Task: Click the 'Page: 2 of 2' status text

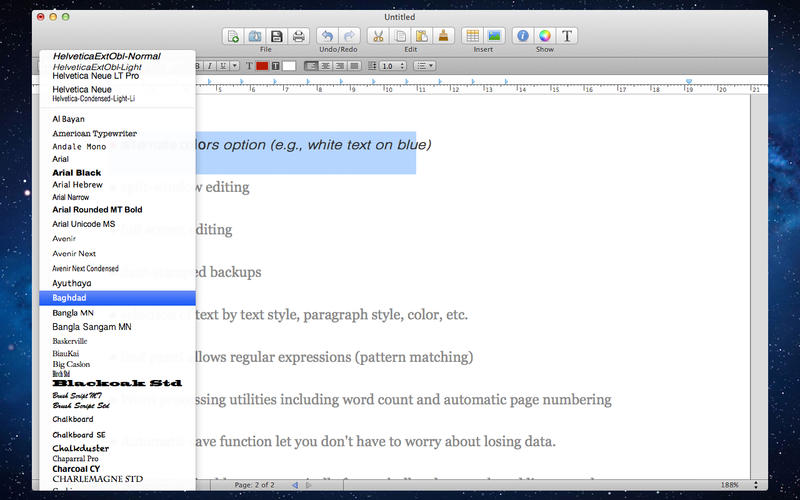Action: [254, 485]
